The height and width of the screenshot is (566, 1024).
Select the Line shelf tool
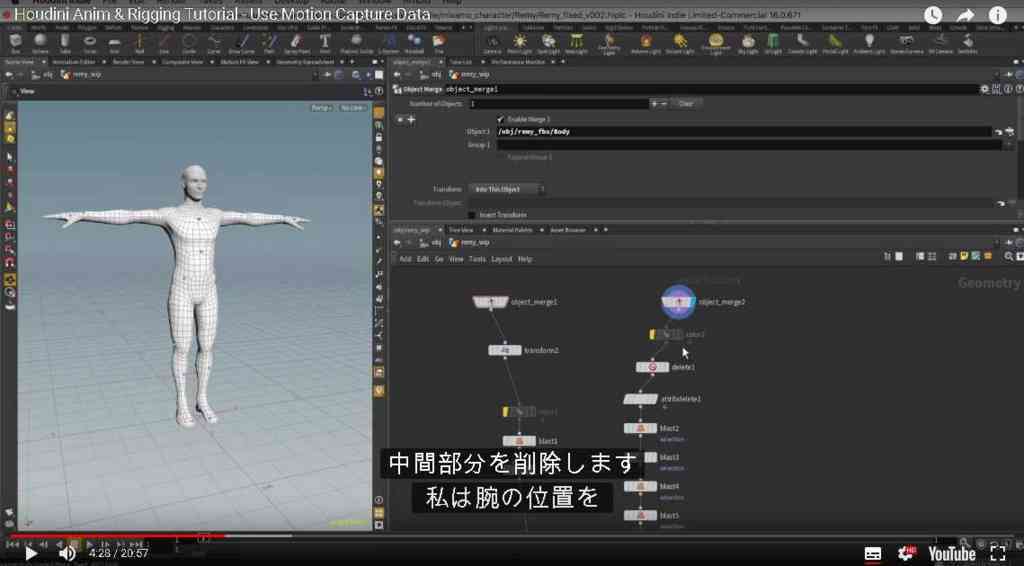pyautogui.click(x=164, y=43)
